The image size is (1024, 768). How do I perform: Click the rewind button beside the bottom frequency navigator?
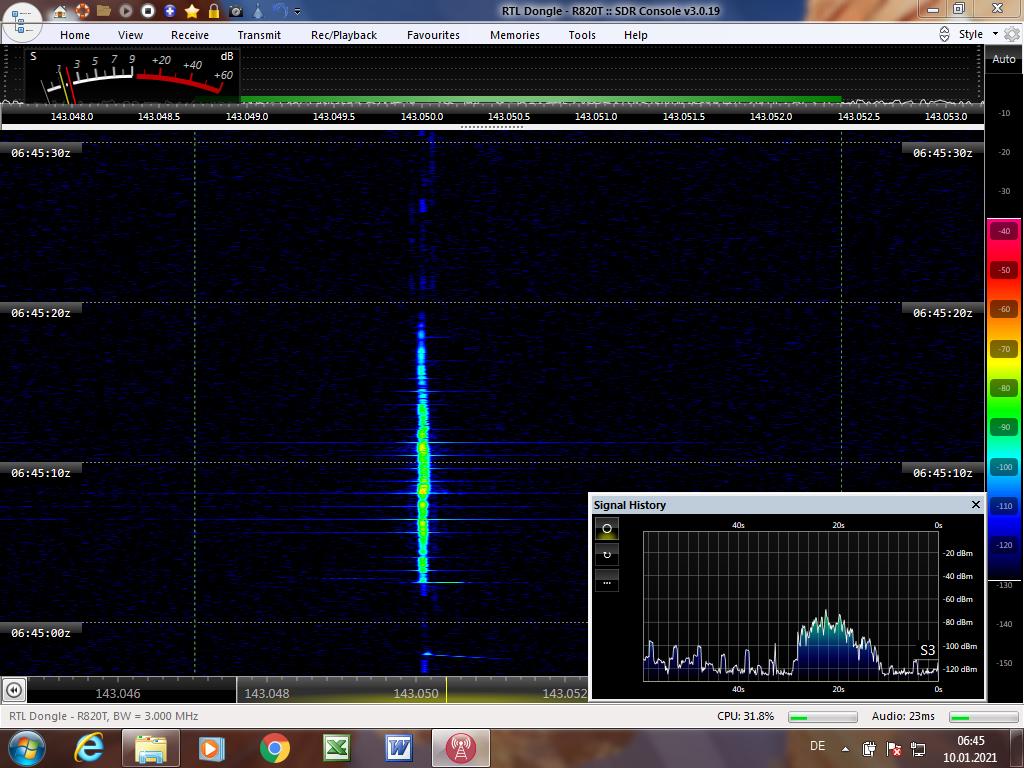coord(14,690)
